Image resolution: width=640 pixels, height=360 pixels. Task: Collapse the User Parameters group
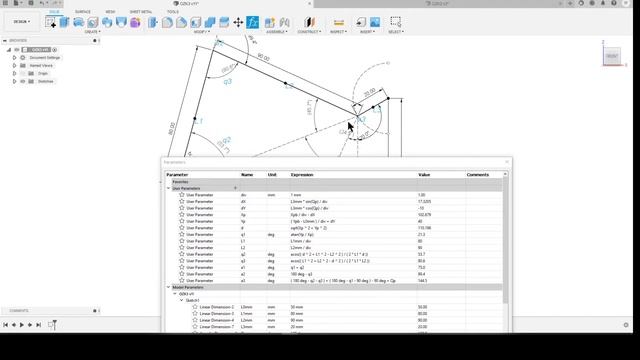(x=168, y=188)
